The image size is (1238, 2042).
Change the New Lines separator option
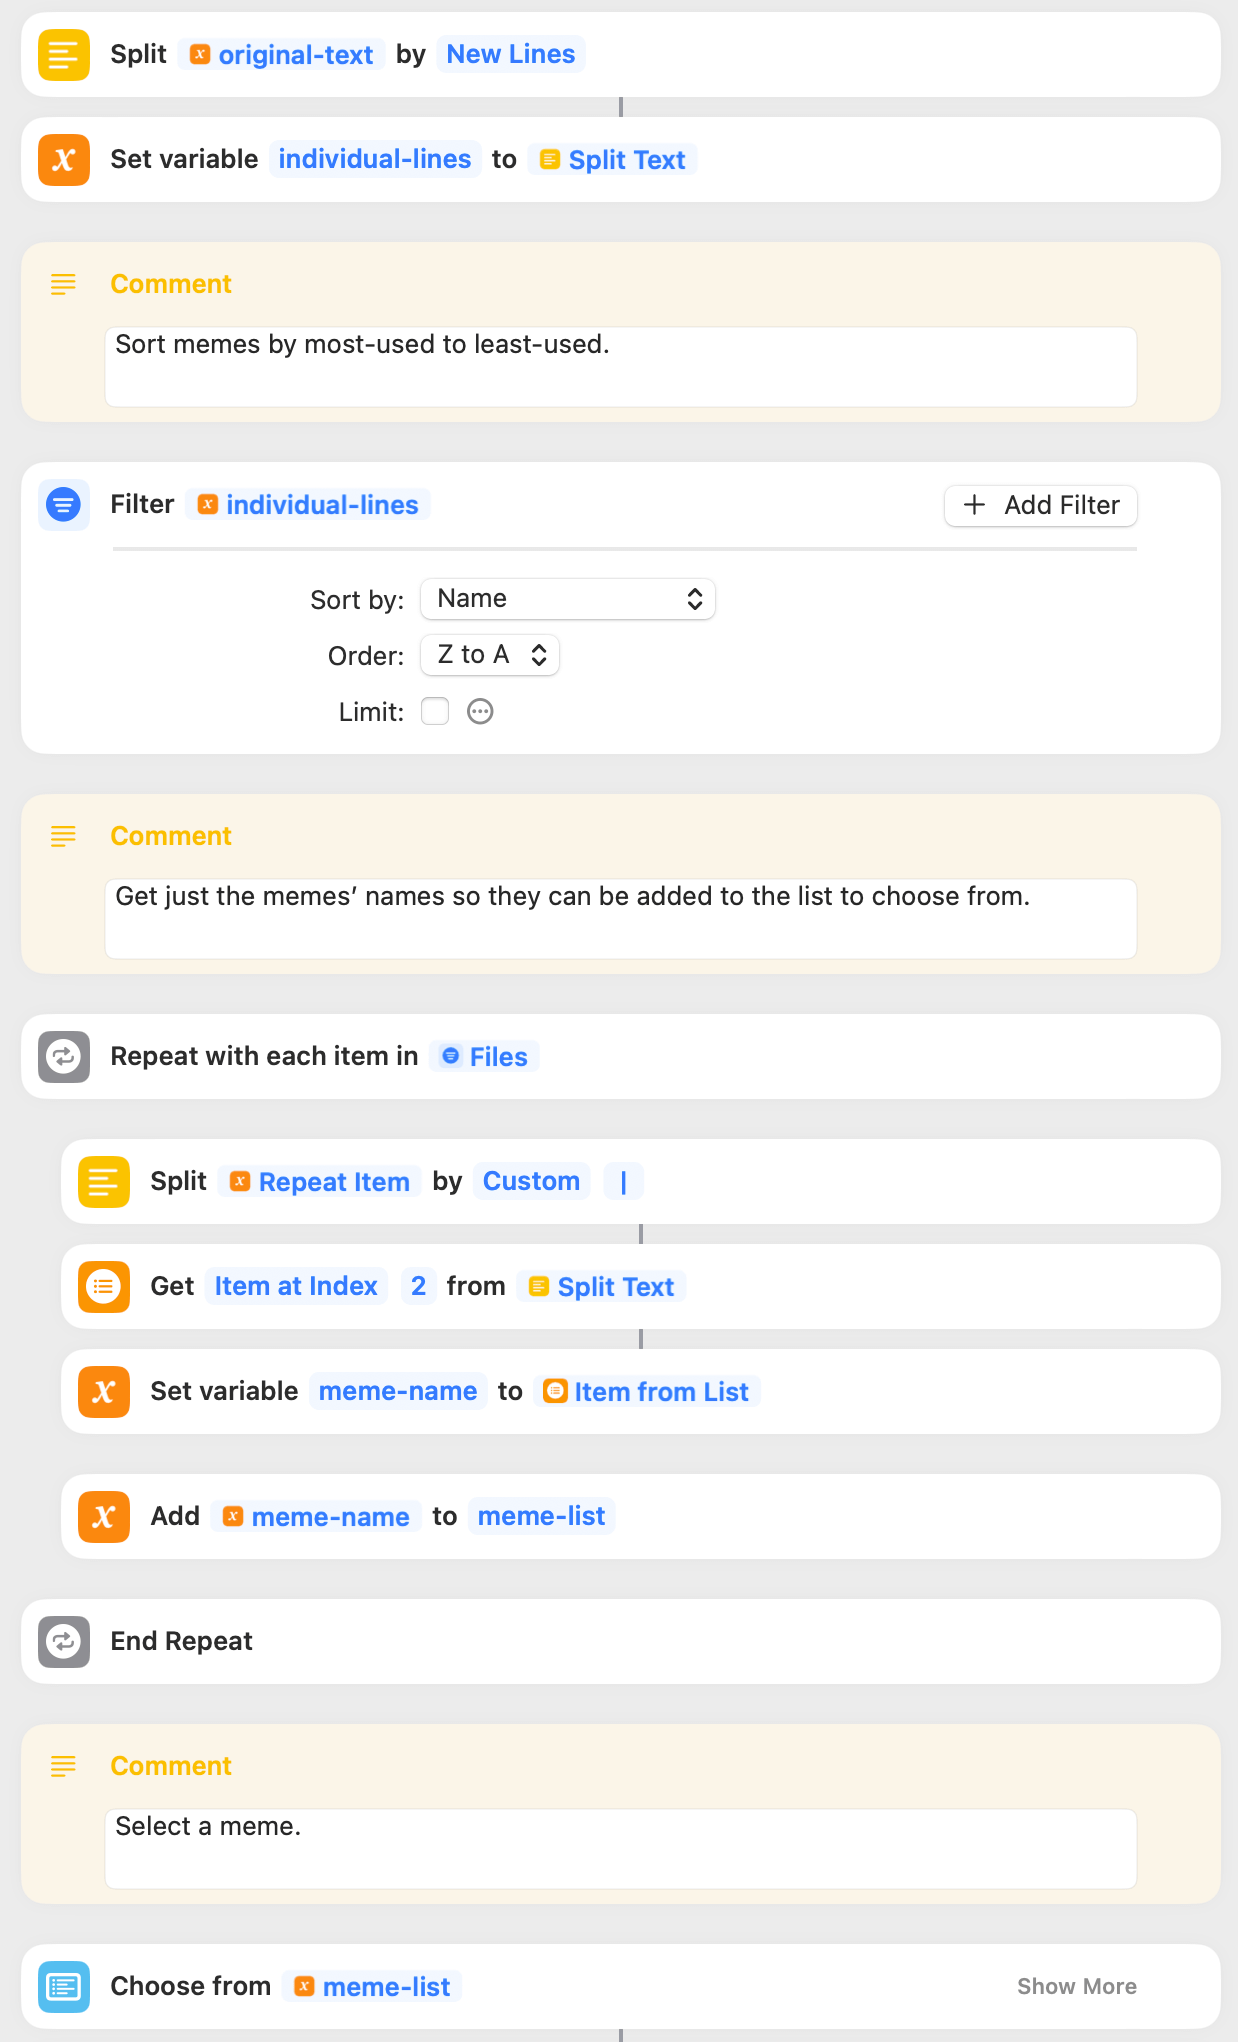click(x=510, y=55)
